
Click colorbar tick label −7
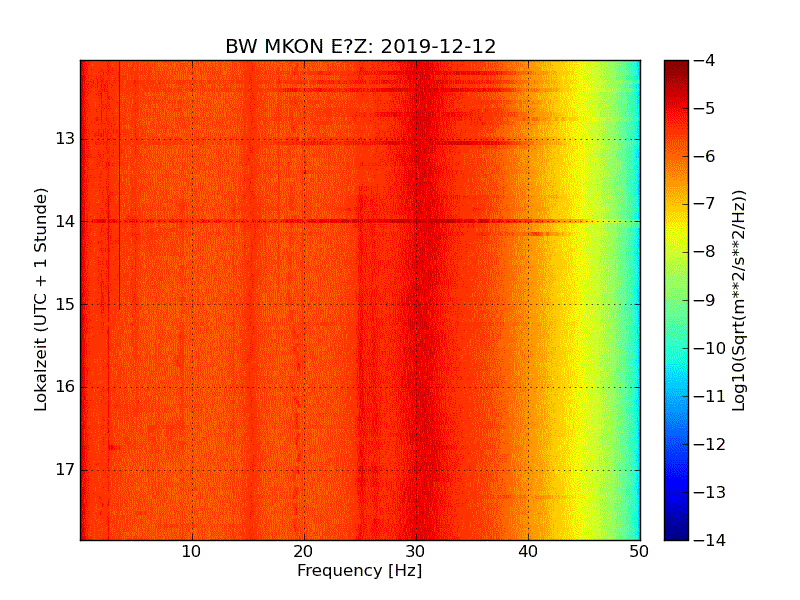pos(705,204)
